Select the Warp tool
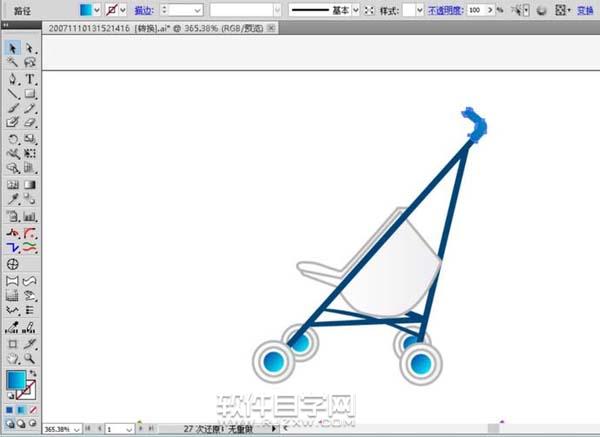 point(13,154)
